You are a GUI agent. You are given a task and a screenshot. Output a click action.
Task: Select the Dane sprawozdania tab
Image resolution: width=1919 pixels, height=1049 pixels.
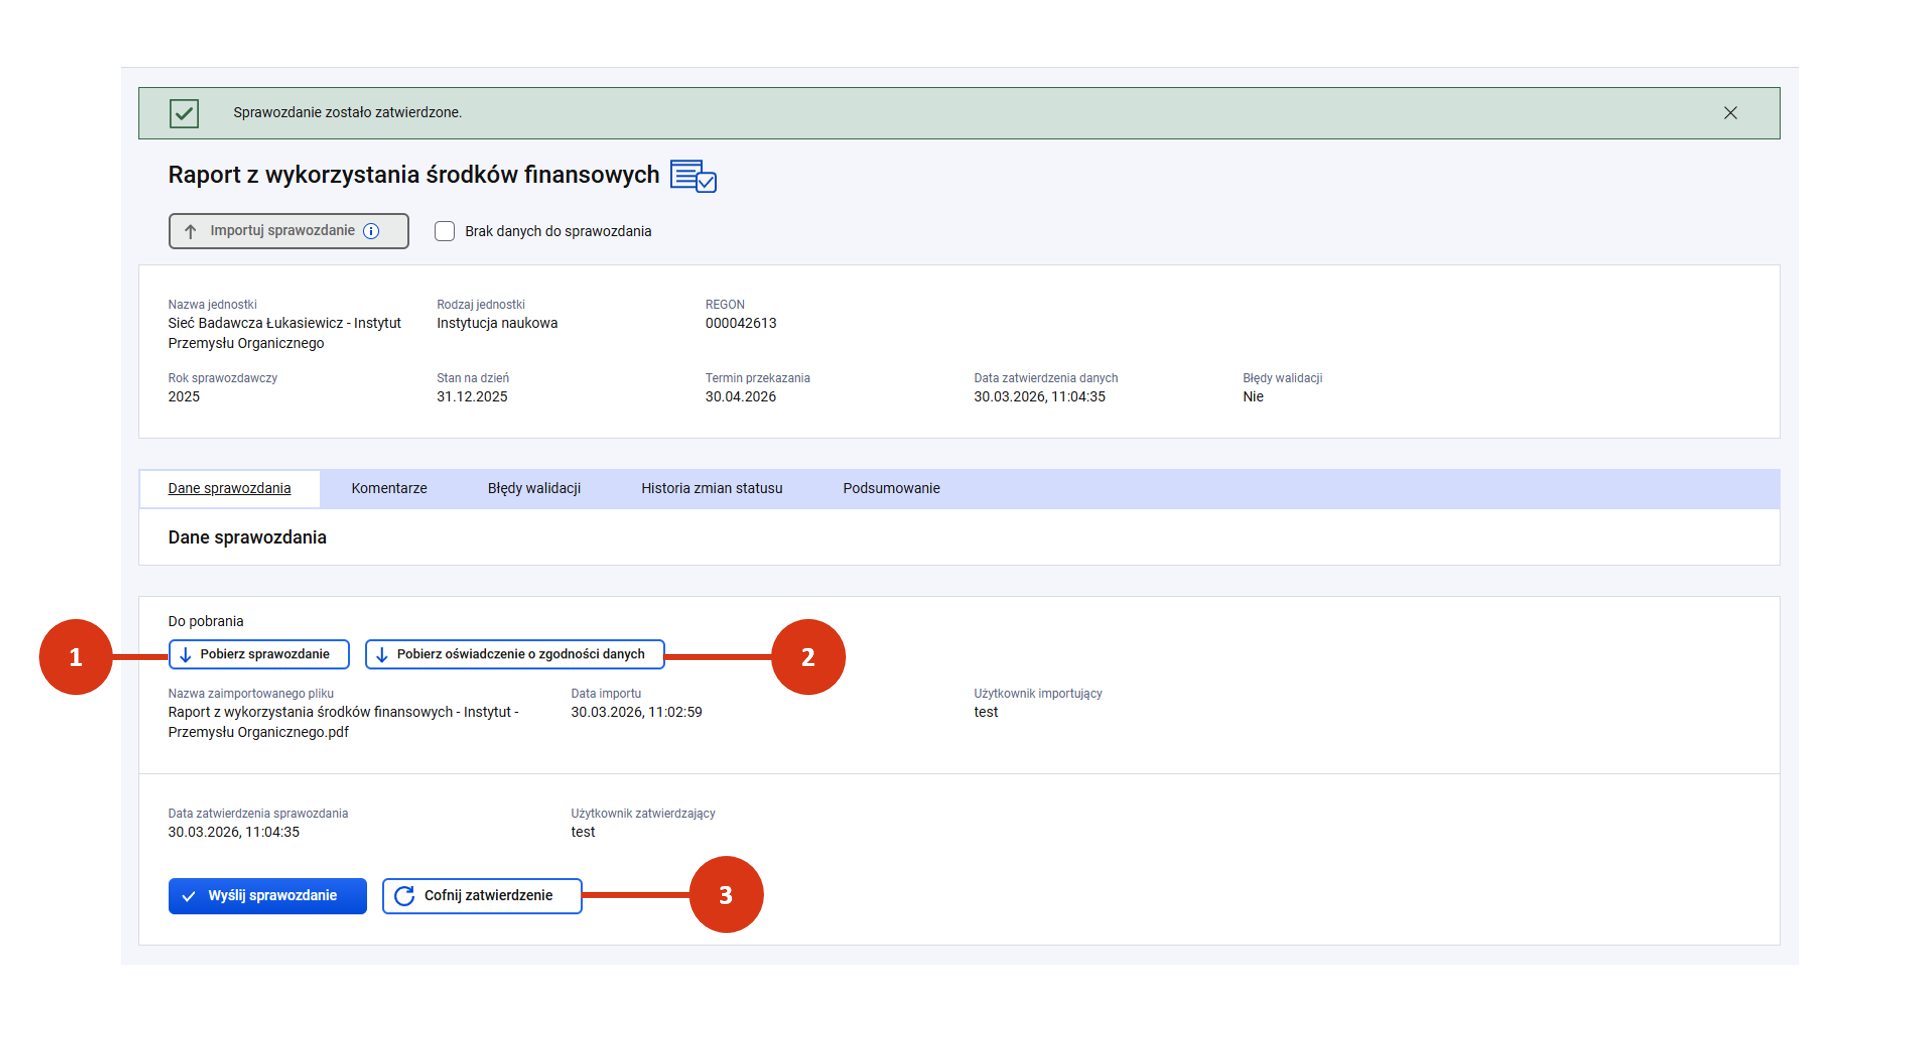(229, 489)
